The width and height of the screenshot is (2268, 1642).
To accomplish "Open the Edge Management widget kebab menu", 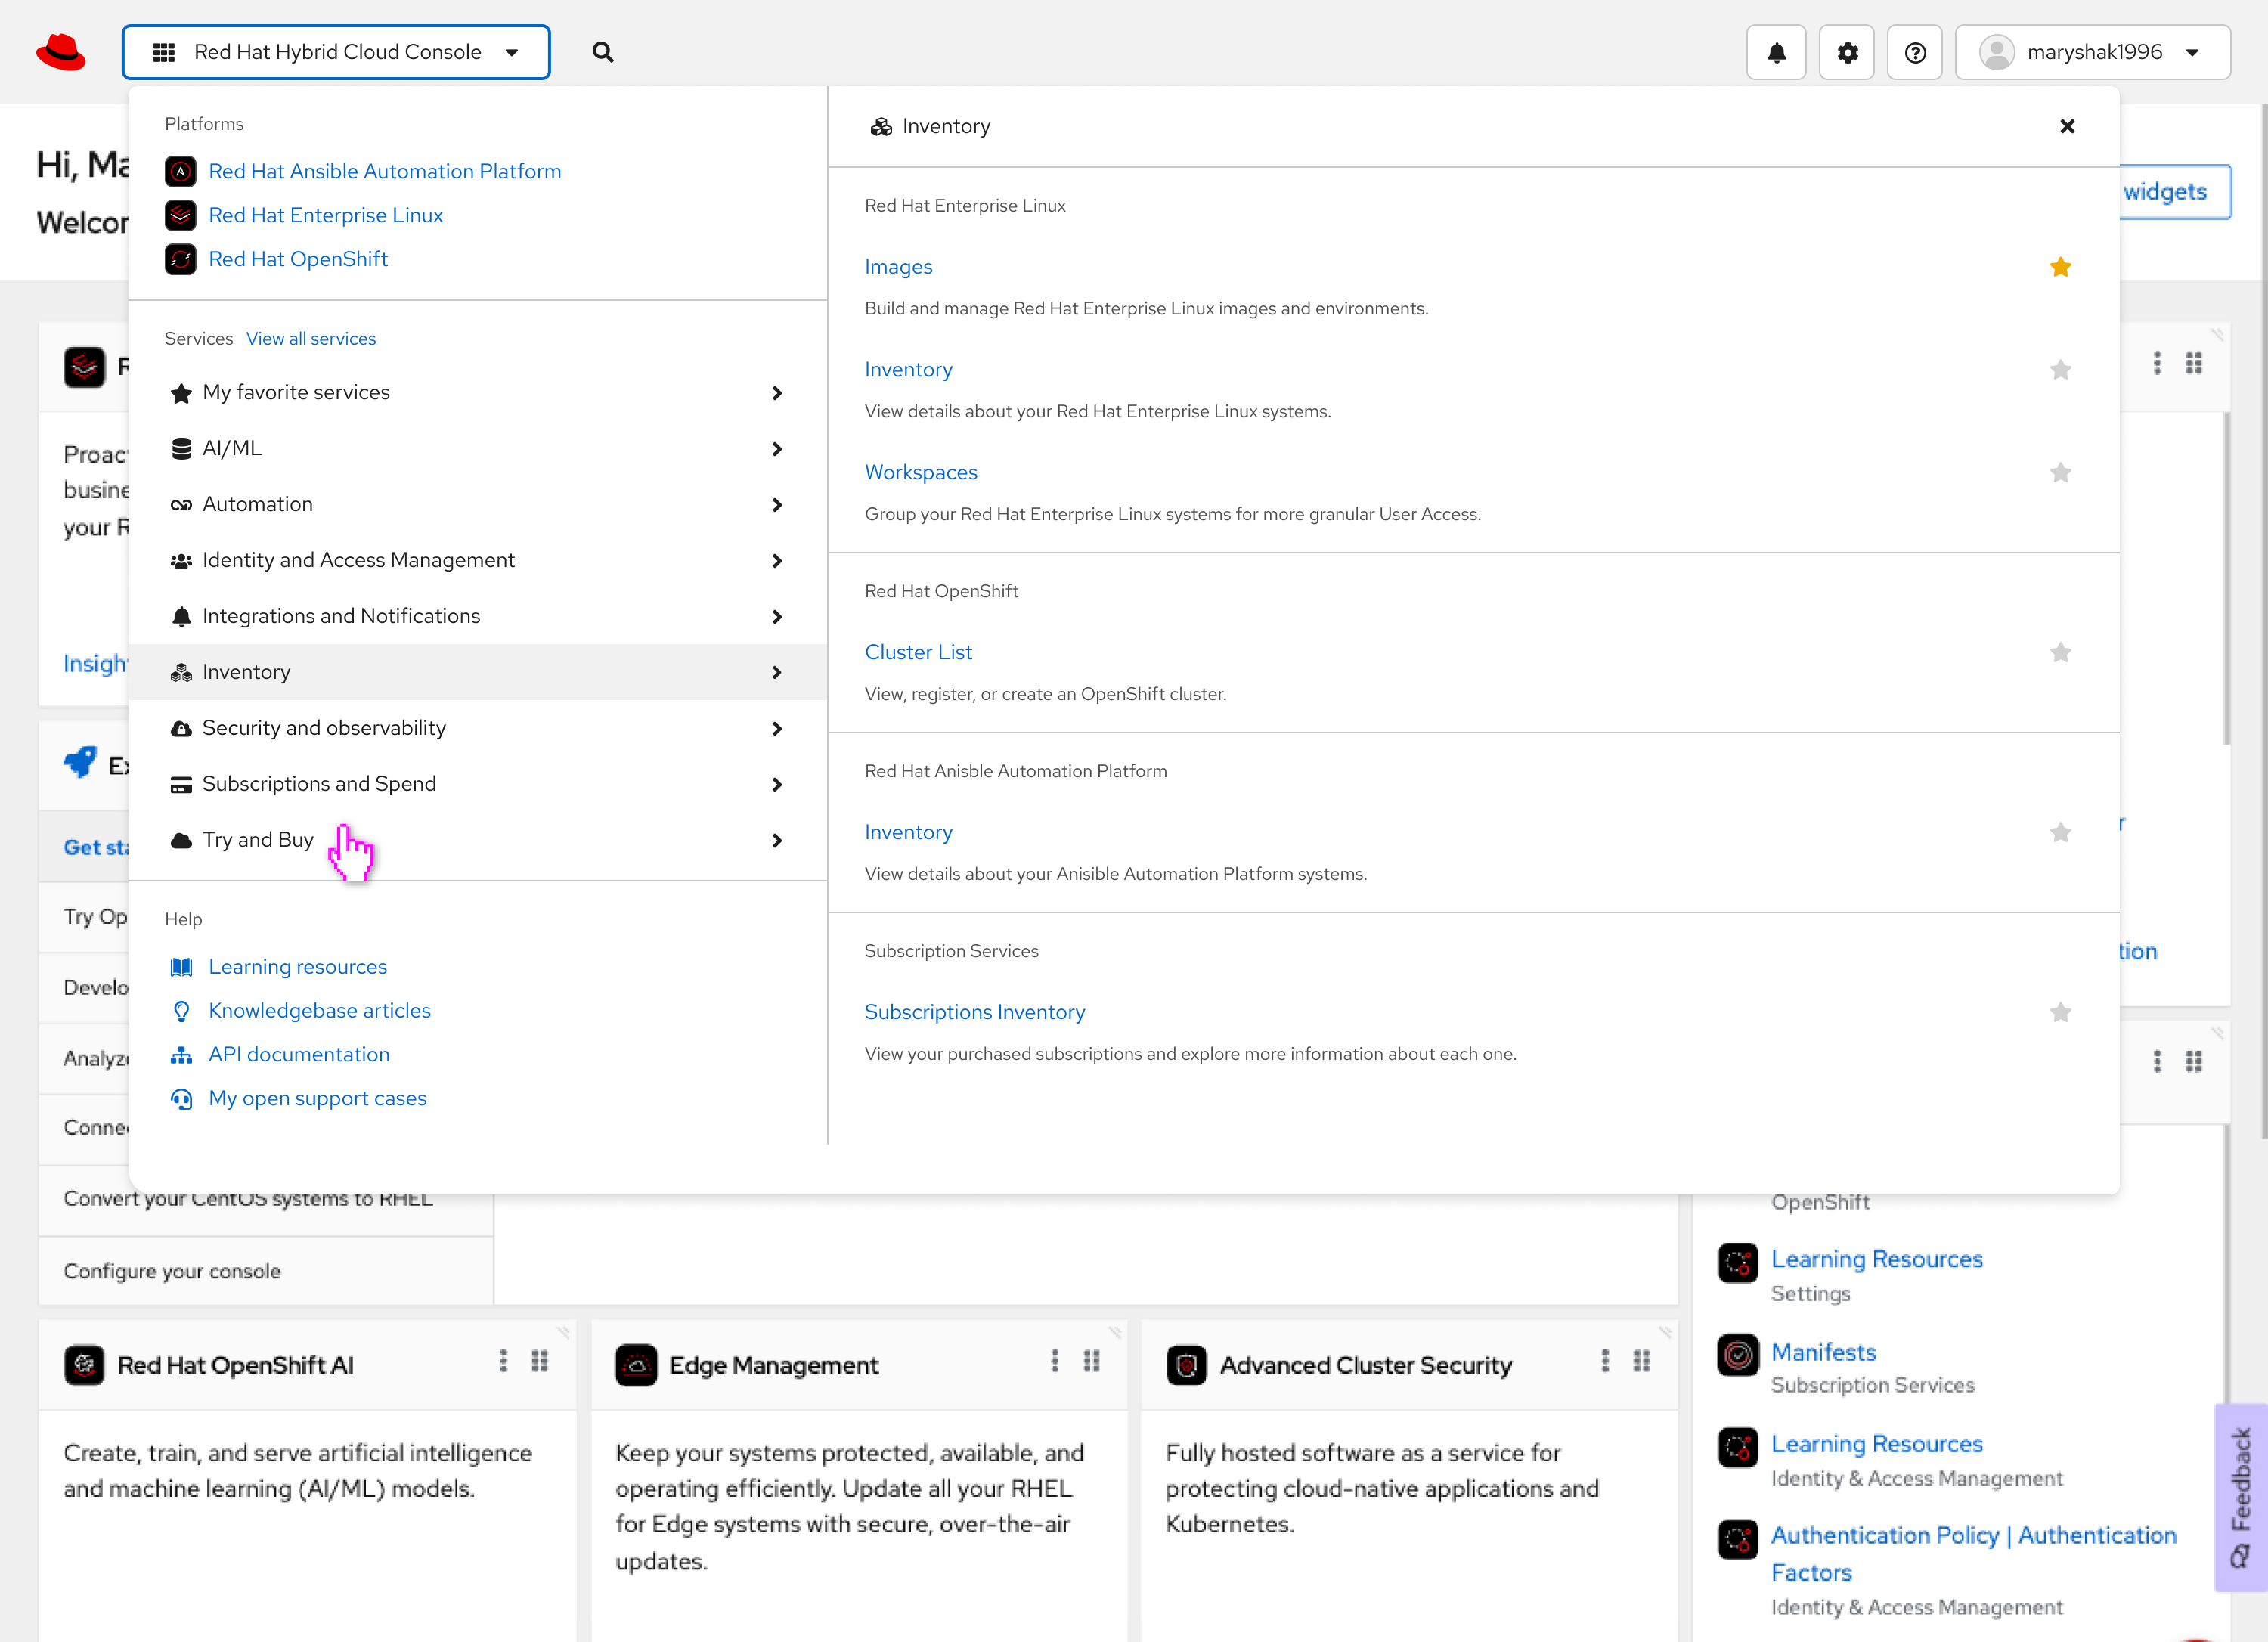I will [x=1054, y=1361].
